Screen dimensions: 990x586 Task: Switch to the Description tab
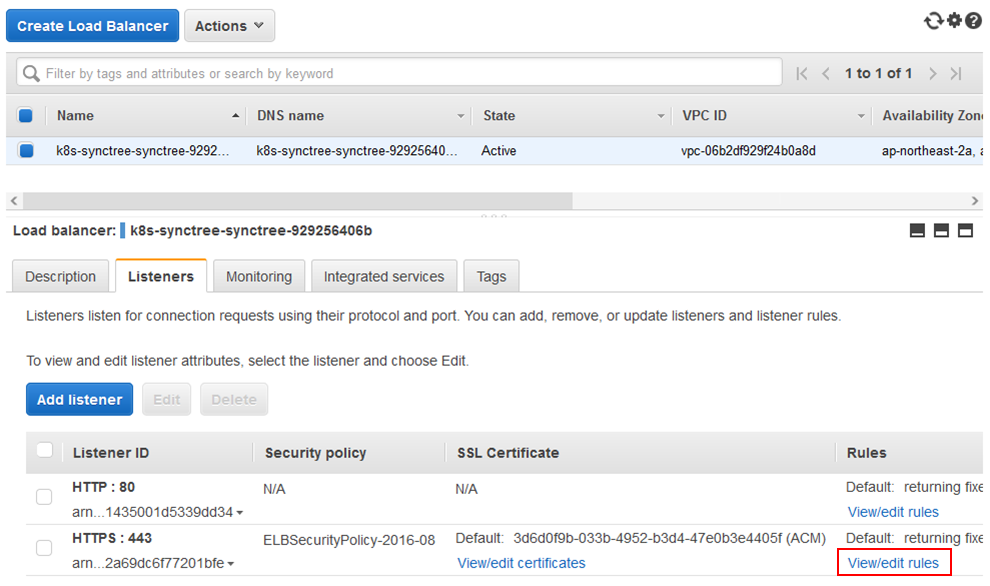click(x=61, y=277)
